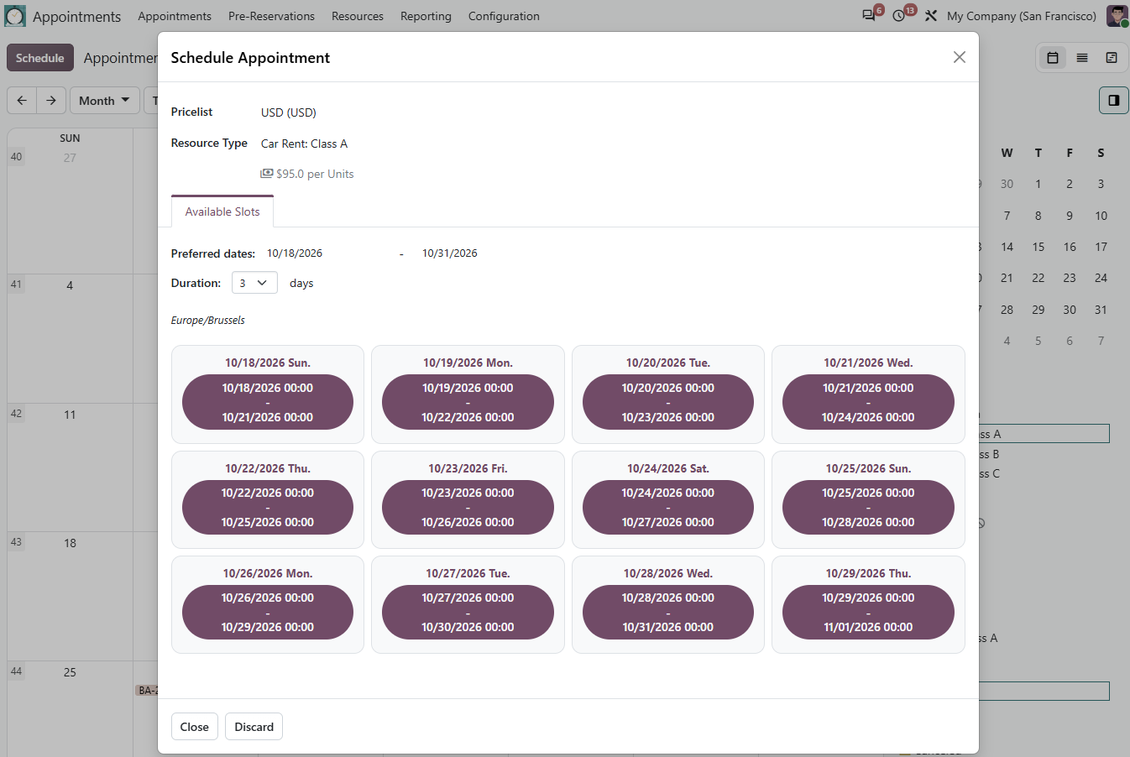Open the user avatar menu
This screenshot has width=1130, height=757.
click(x=1117, y=16)
